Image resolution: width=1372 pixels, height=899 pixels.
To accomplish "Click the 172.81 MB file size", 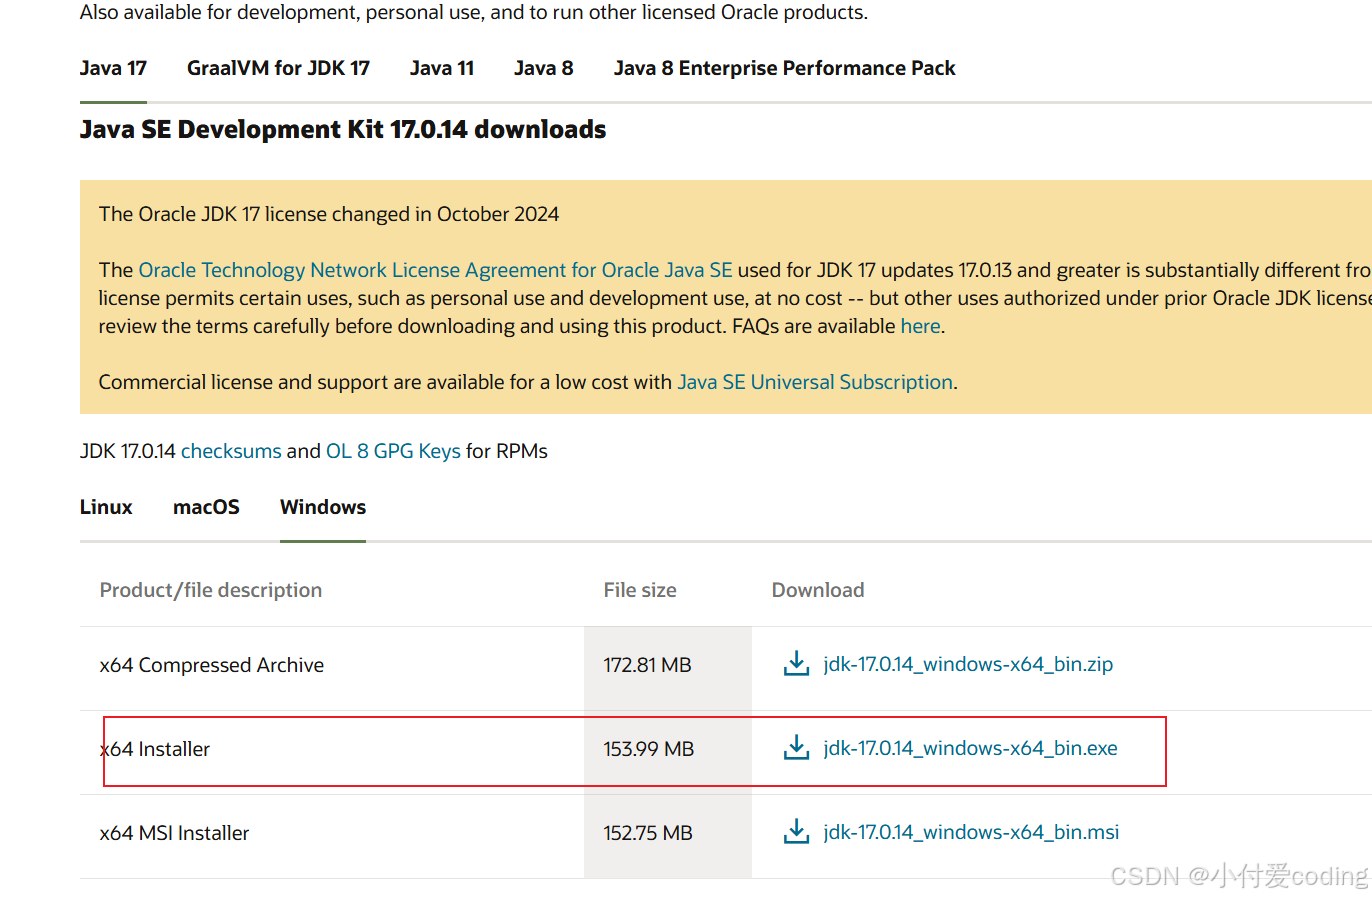I will click(x=647, y=665).
